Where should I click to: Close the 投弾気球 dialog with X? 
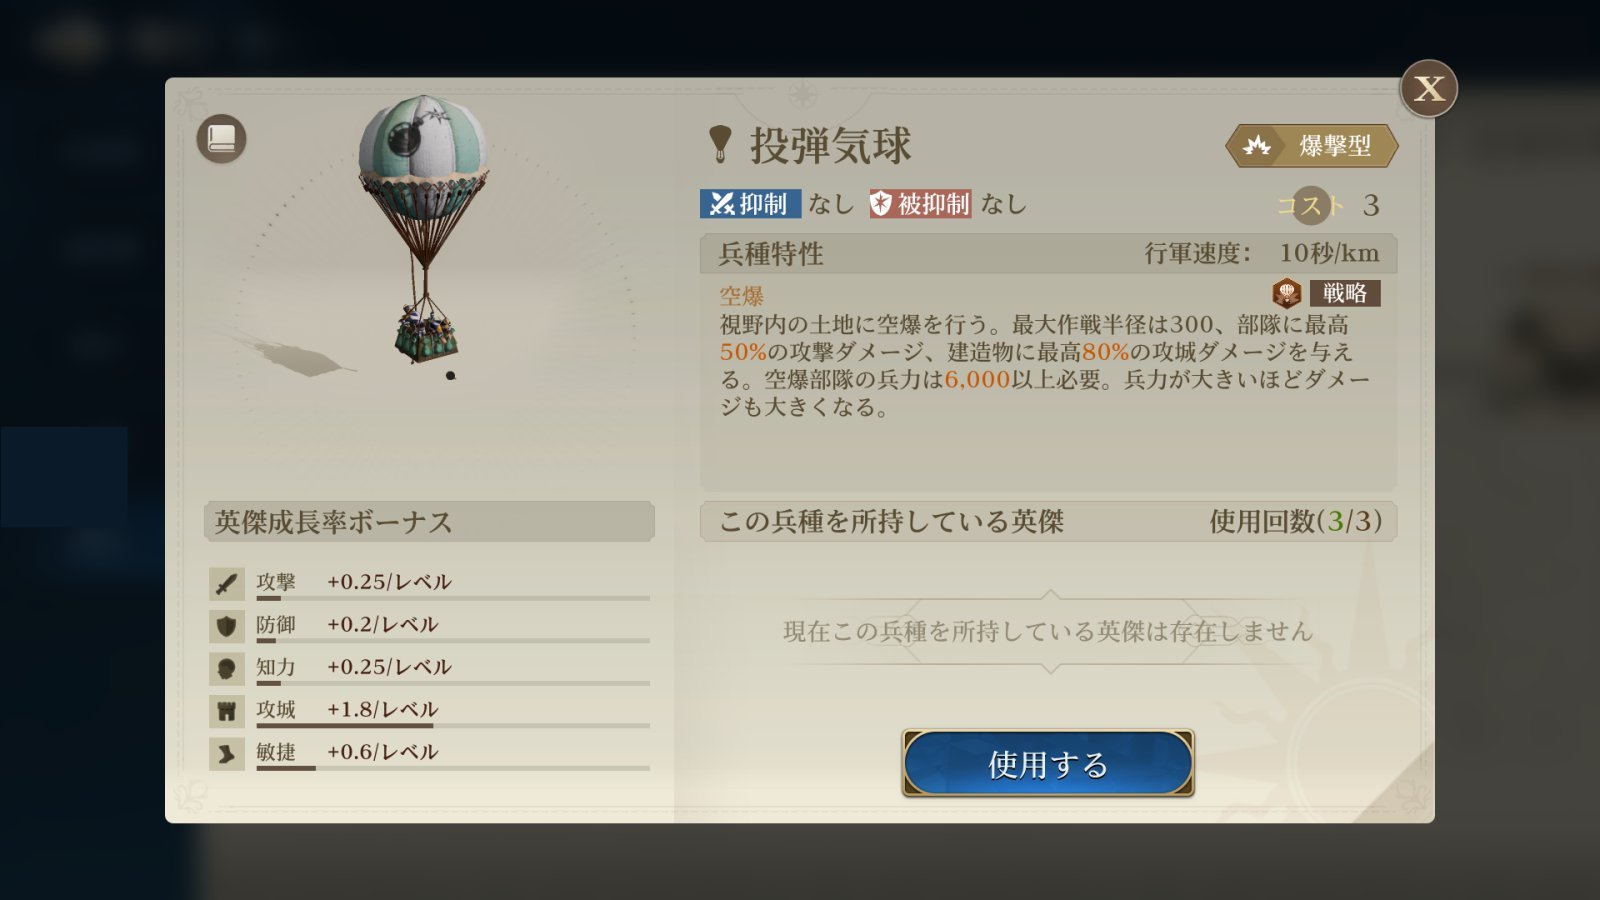pyautogui.click(x=1429, y=89)
